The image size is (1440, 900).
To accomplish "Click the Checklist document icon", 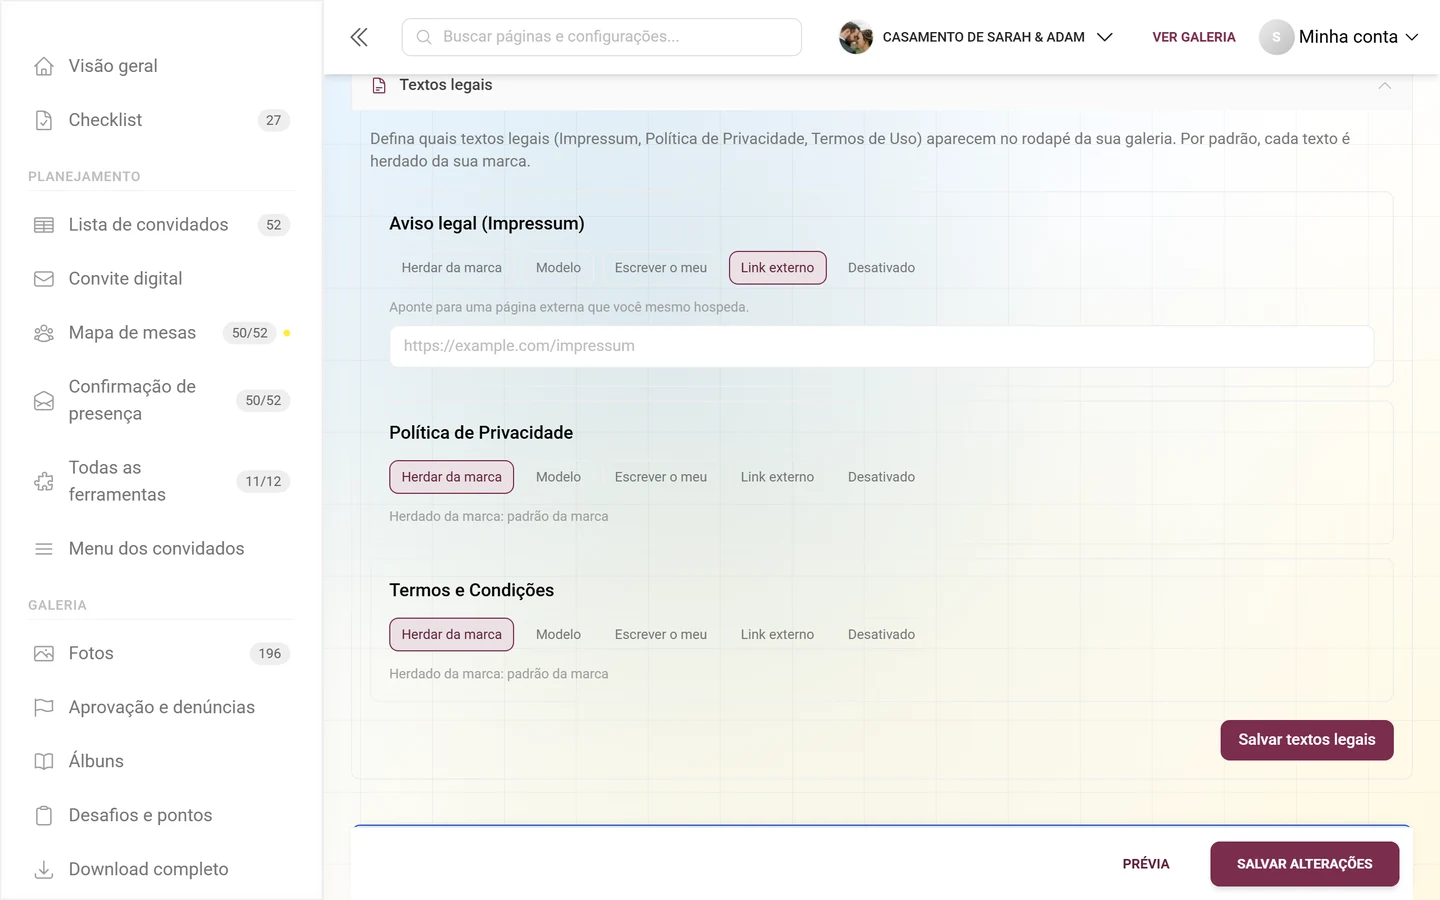I will pos(44,120).
